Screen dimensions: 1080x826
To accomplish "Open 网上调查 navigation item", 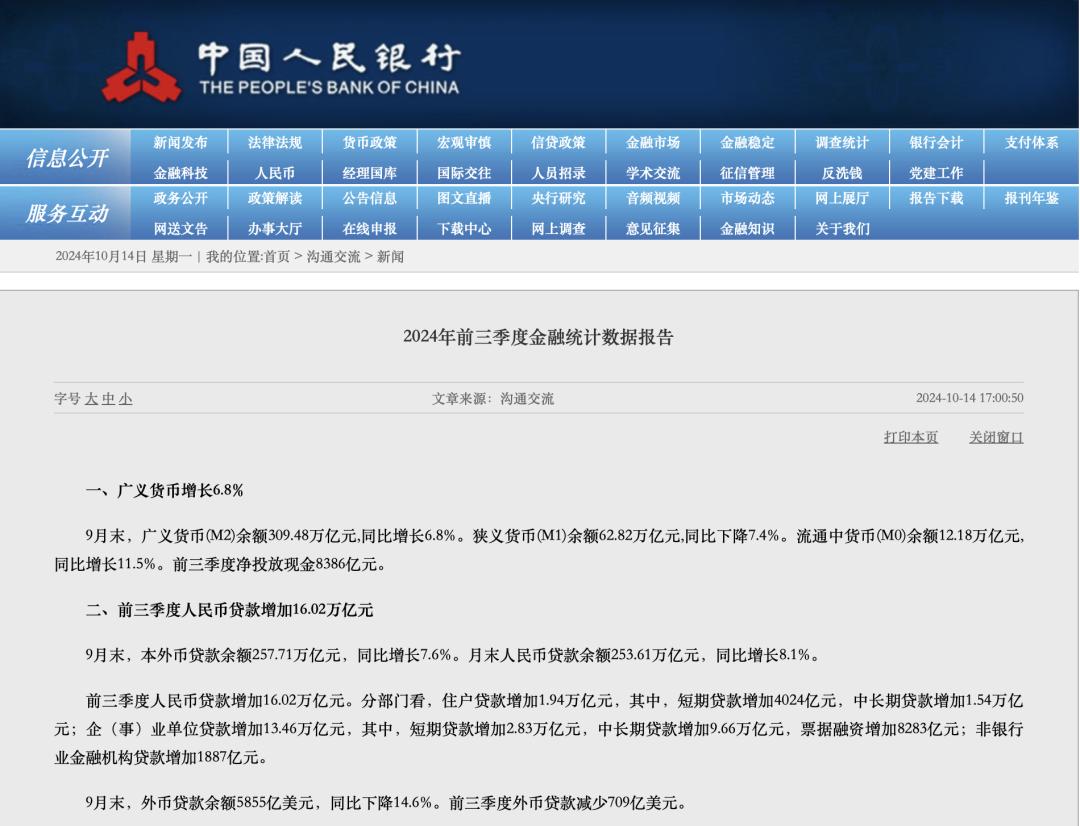I will (x=559, y=229).
